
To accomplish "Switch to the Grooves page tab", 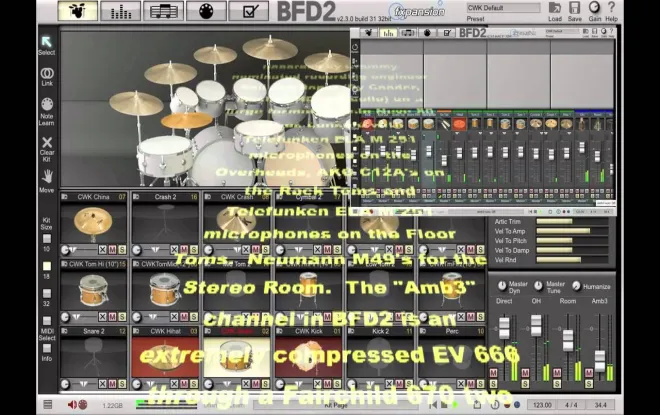I will pos(163,11).
